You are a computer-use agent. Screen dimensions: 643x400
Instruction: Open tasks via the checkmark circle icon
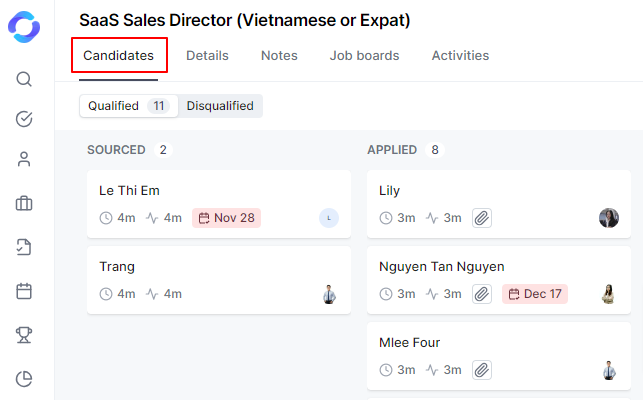coord(25,119)
